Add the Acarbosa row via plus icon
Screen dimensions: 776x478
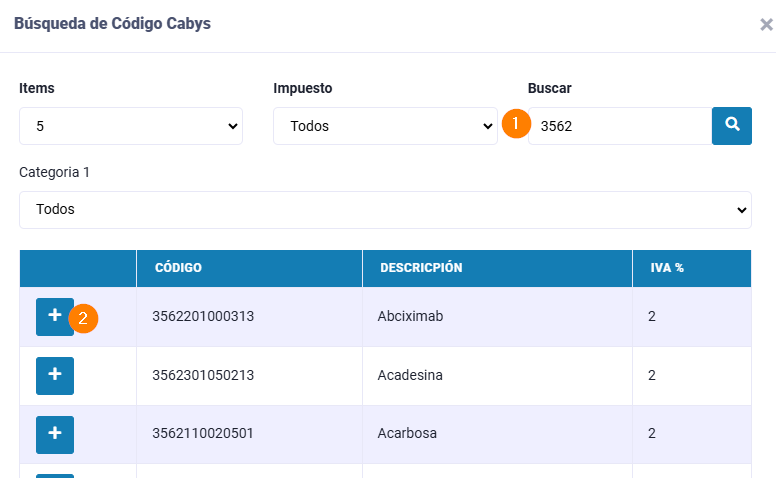click(54, 434)
